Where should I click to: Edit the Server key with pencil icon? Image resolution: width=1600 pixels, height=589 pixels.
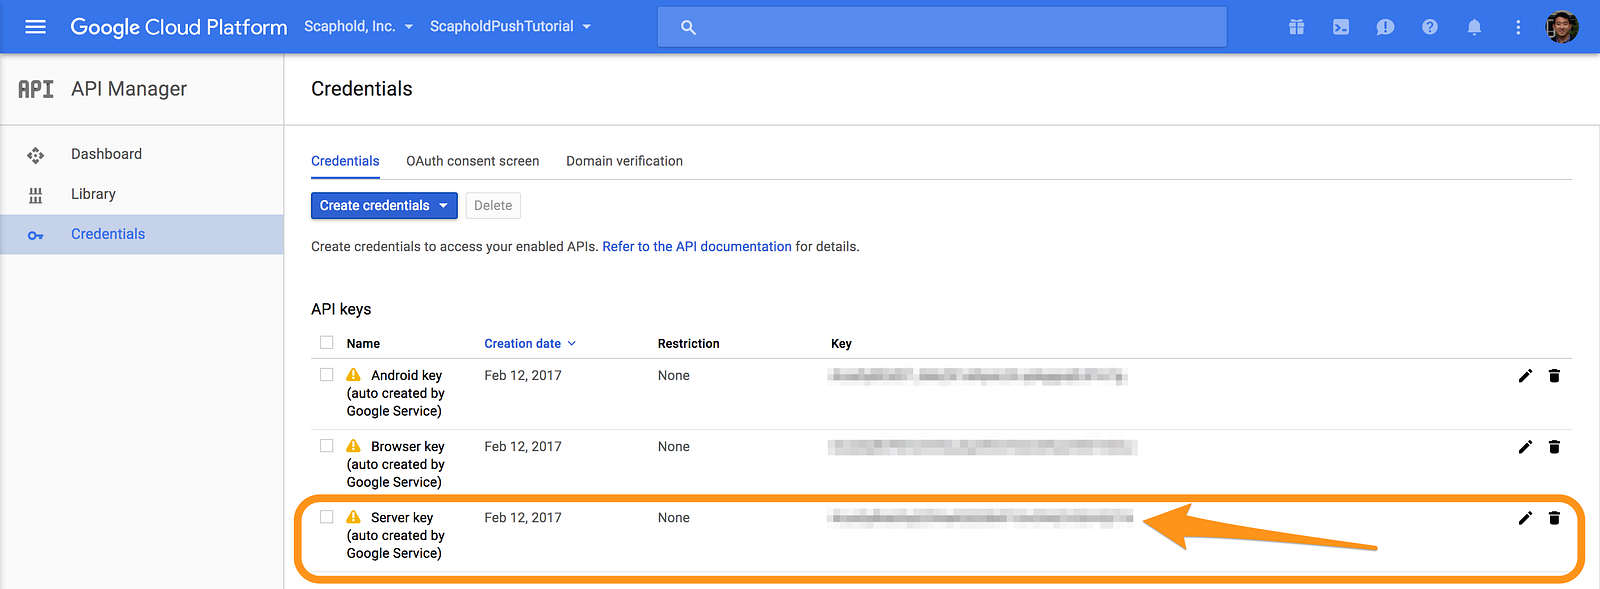tap(1525, 517)
